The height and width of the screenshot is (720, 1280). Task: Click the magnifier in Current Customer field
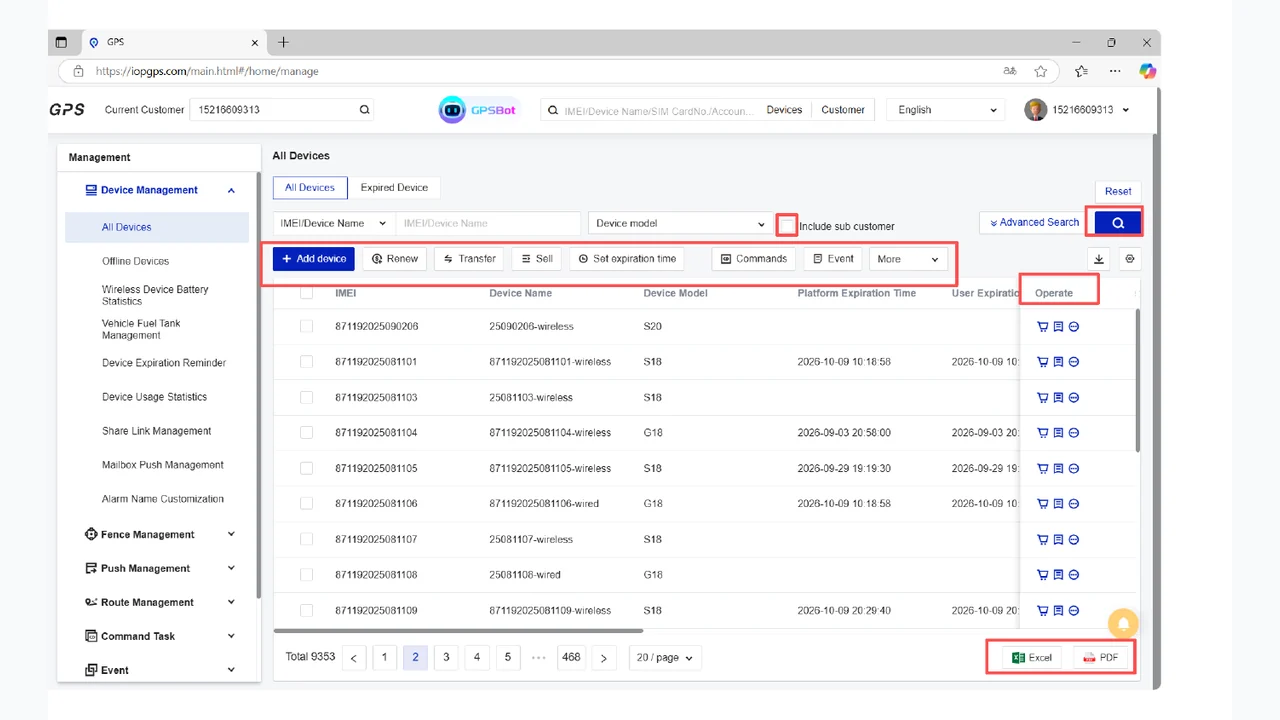(364, 110)
